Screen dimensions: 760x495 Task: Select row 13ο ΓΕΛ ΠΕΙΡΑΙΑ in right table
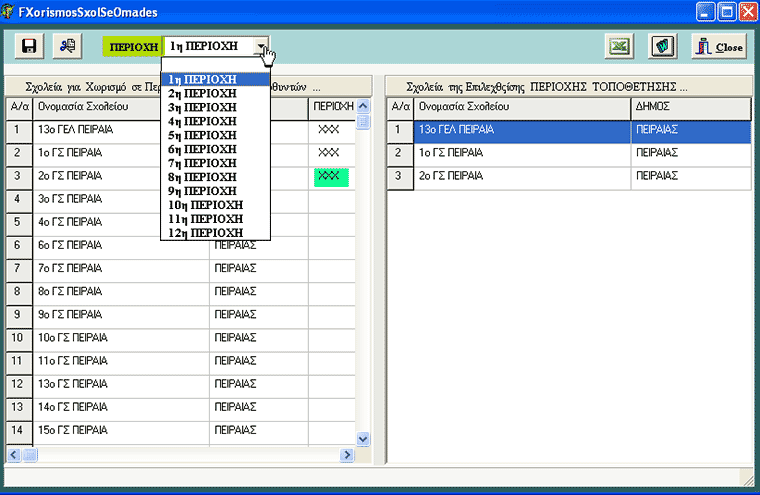click(522, 130)
